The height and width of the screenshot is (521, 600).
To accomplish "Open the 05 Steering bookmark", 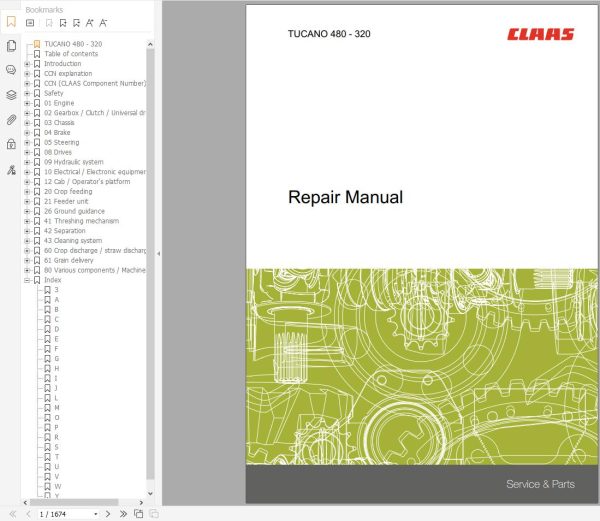I will 62,142.
